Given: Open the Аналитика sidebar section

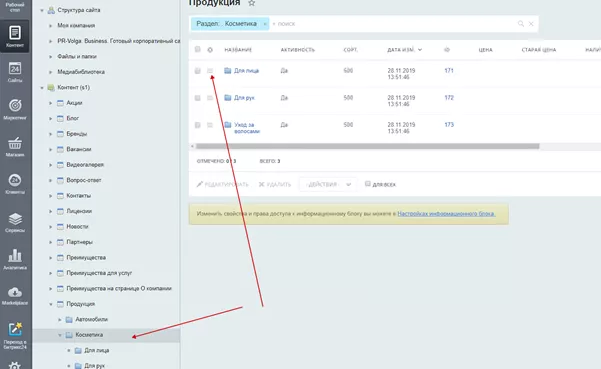Looking at the screenshot, I should coord(15,259).
